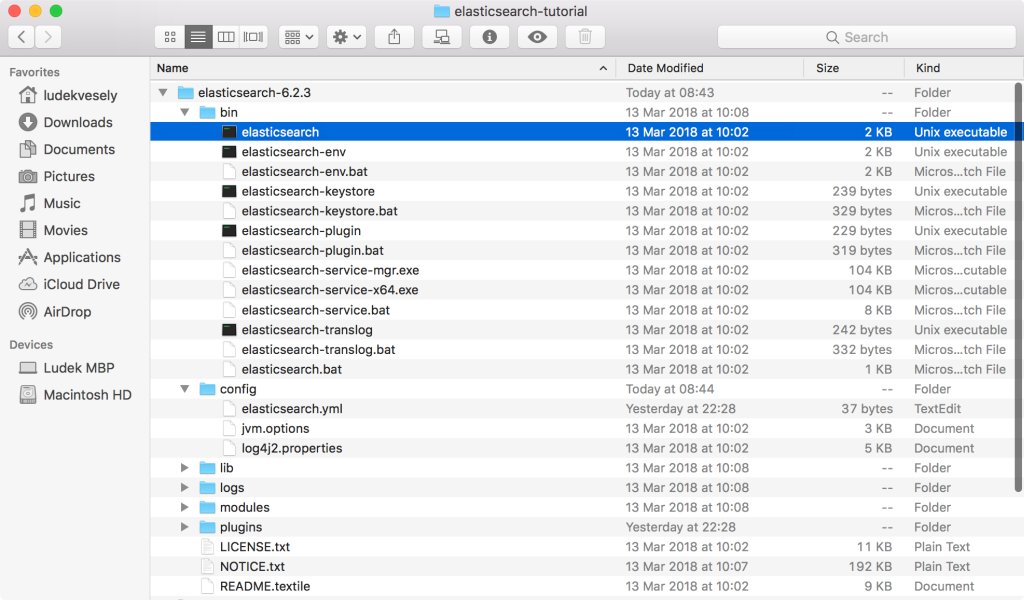Switch to list view
The width and height of the screenshot is (1024, 600).
[x=198, y=37]
